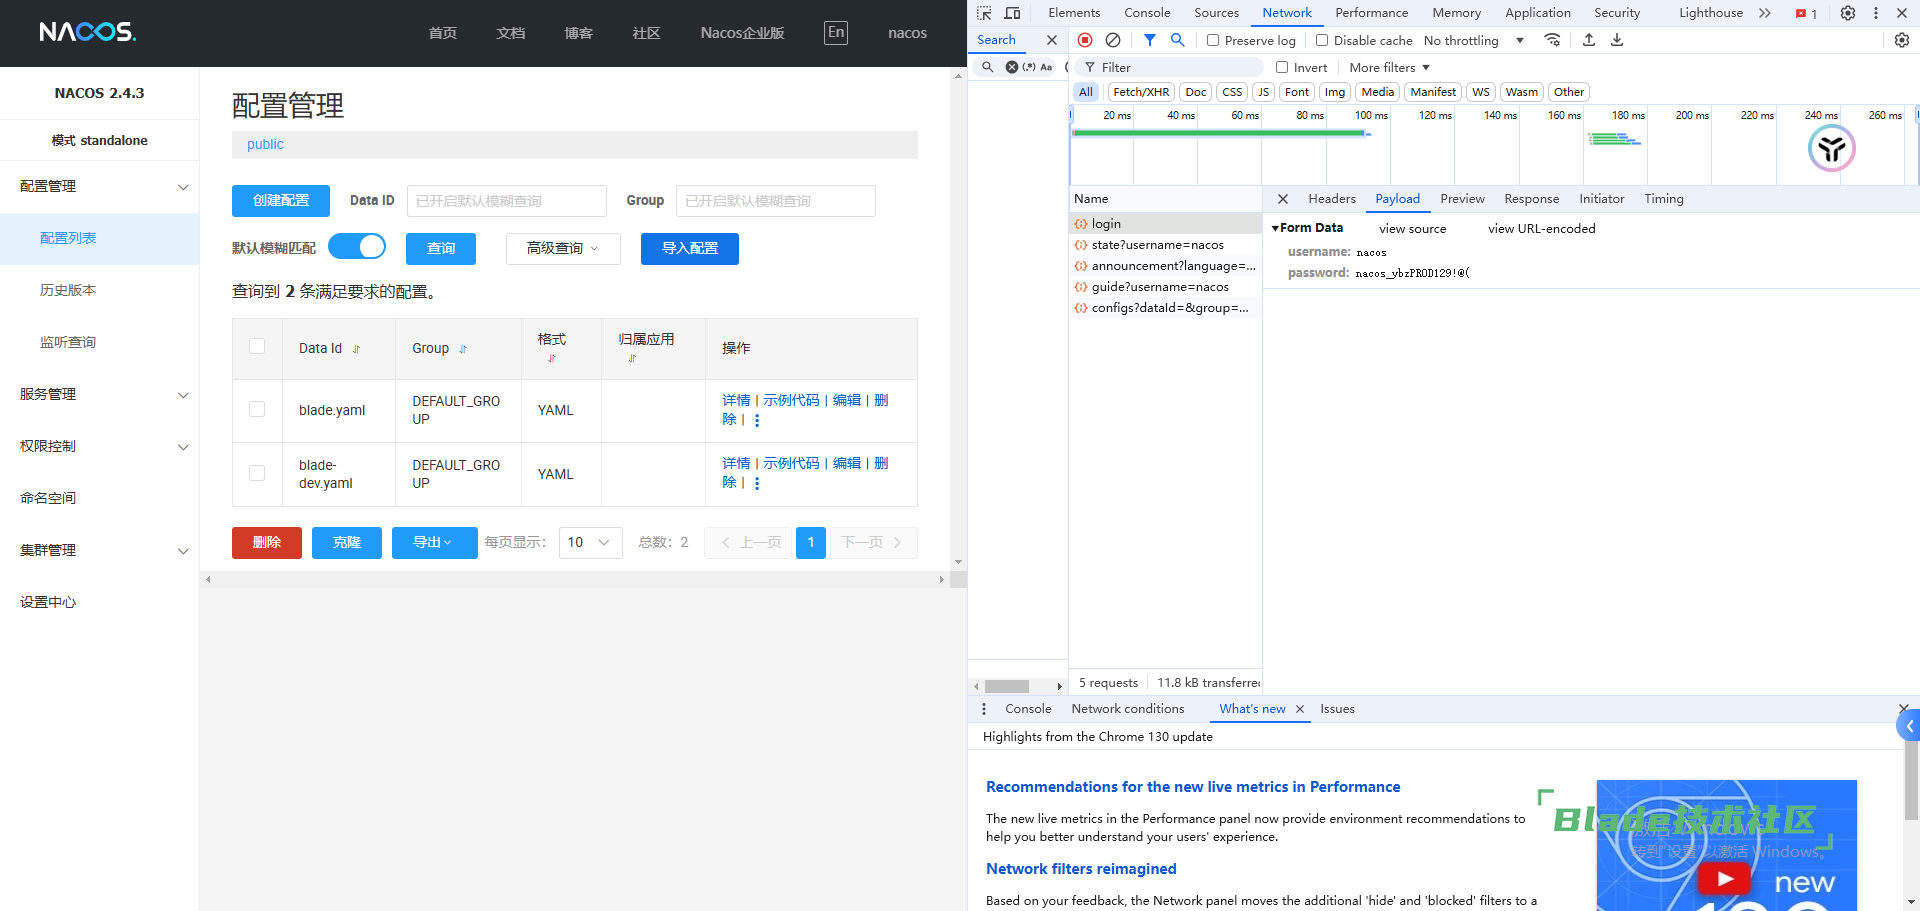Expand the 权限控制 sidebar menu

point(100,446)
